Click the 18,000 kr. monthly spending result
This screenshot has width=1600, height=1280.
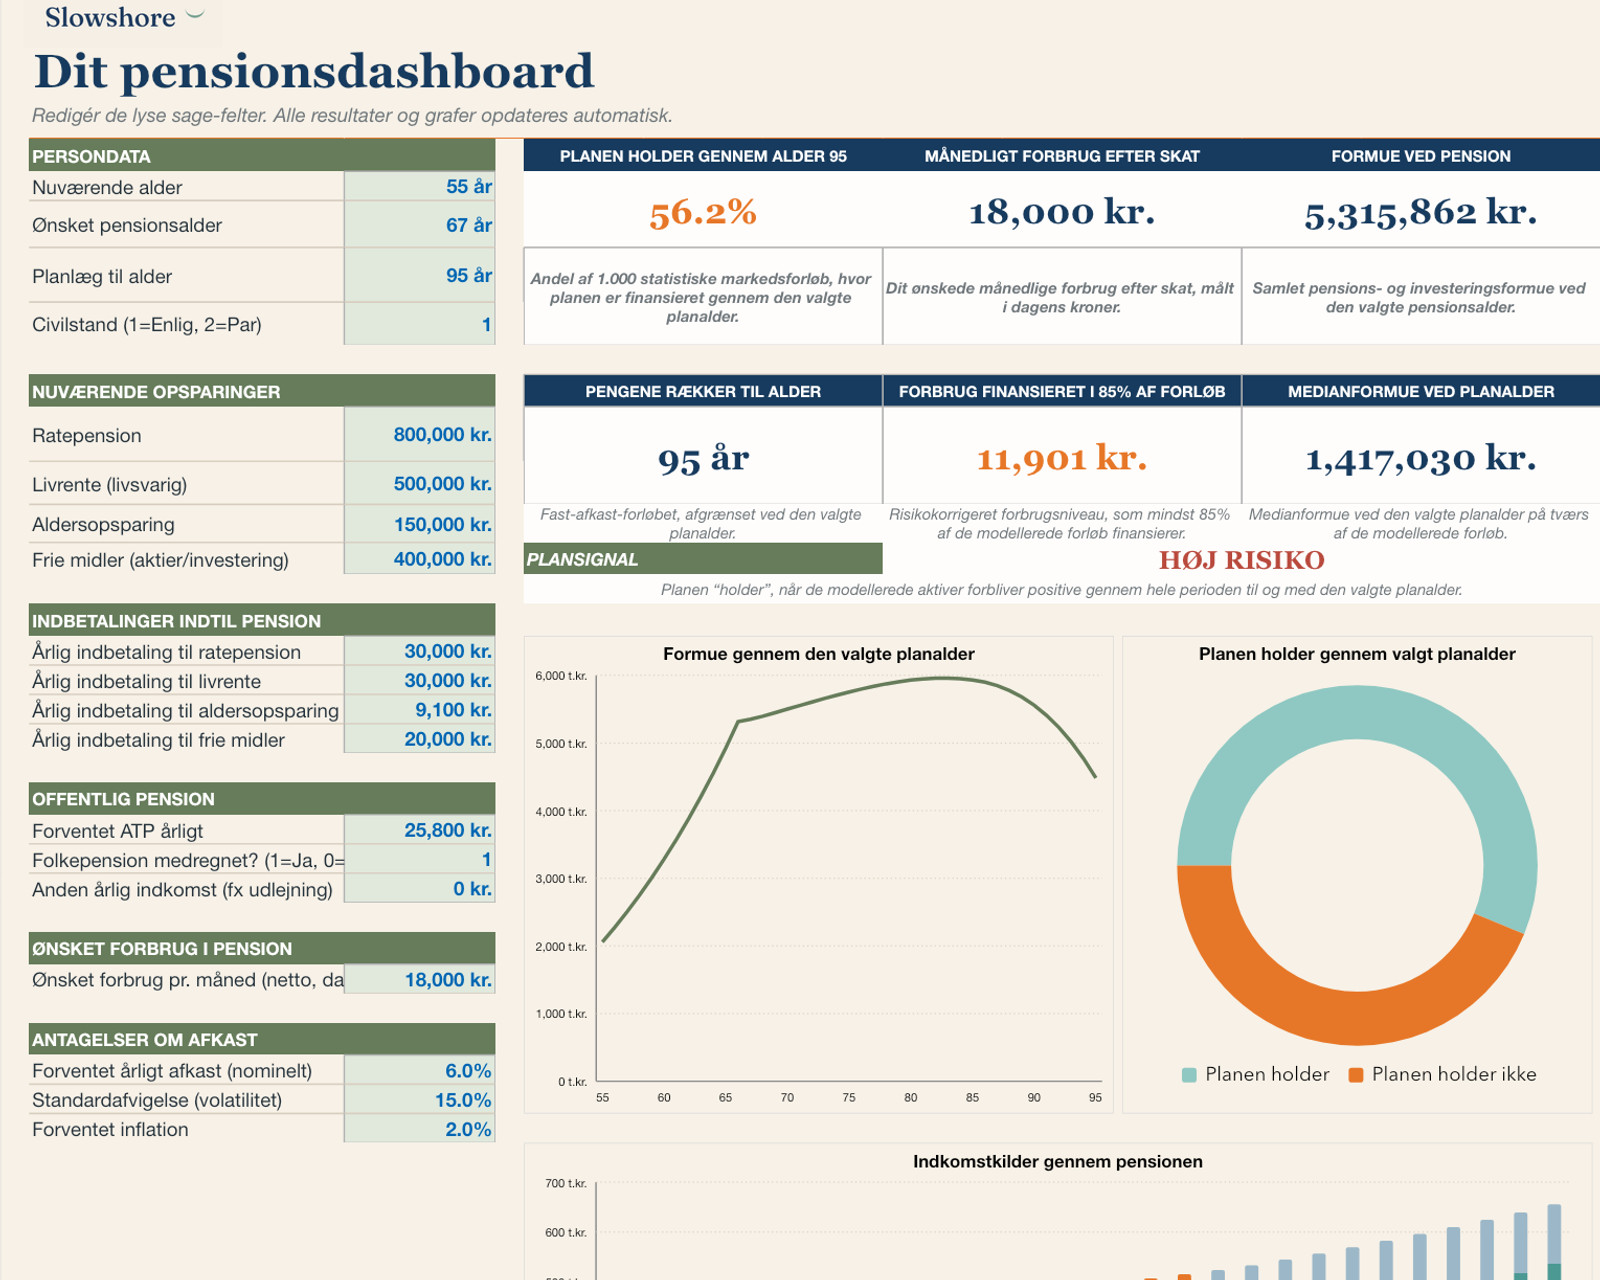coord(1062,212)
